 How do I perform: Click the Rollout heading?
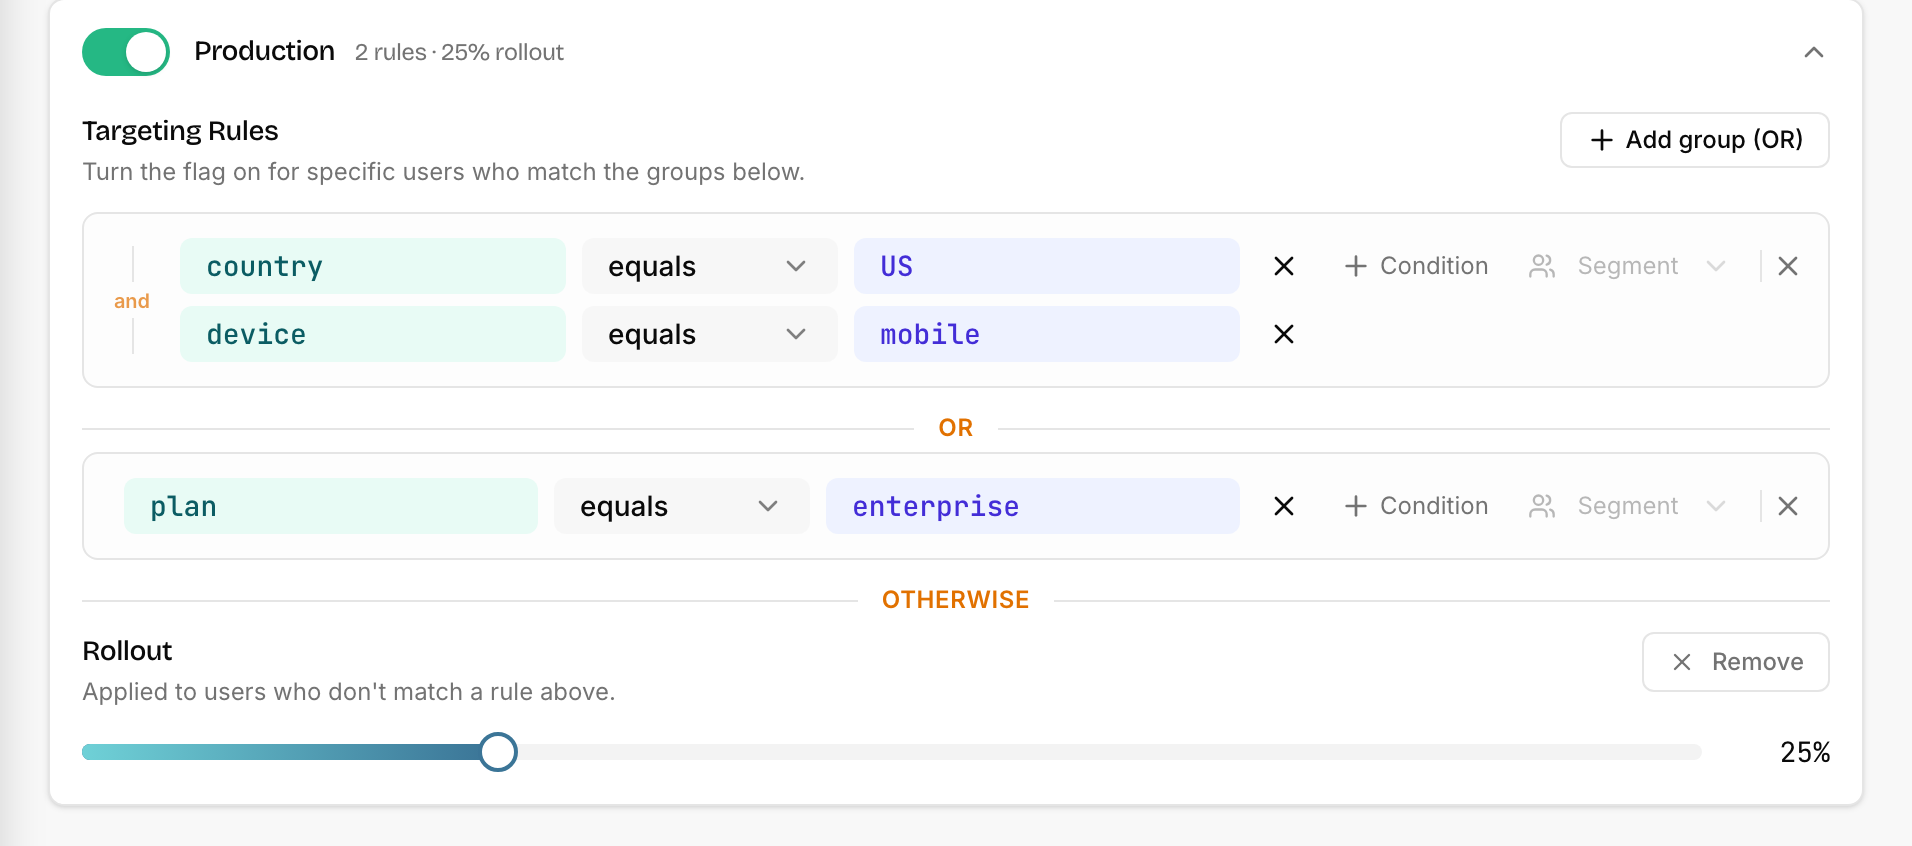(x=127, y=651)
